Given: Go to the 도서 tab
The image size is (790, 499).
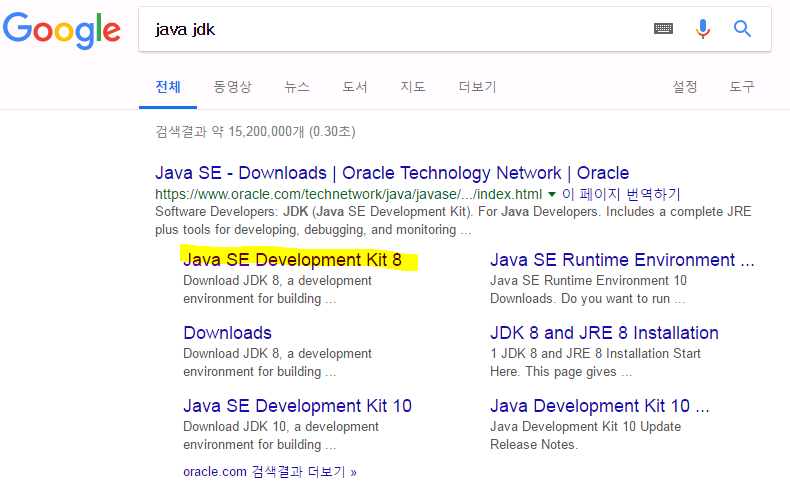Looking at the screenshot, I should coord(355,87).
